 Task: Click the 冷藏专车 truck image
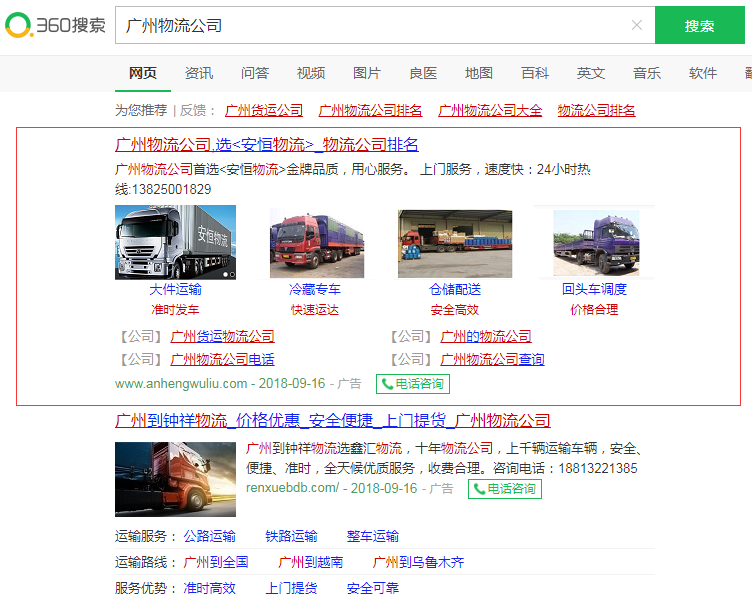316,243
